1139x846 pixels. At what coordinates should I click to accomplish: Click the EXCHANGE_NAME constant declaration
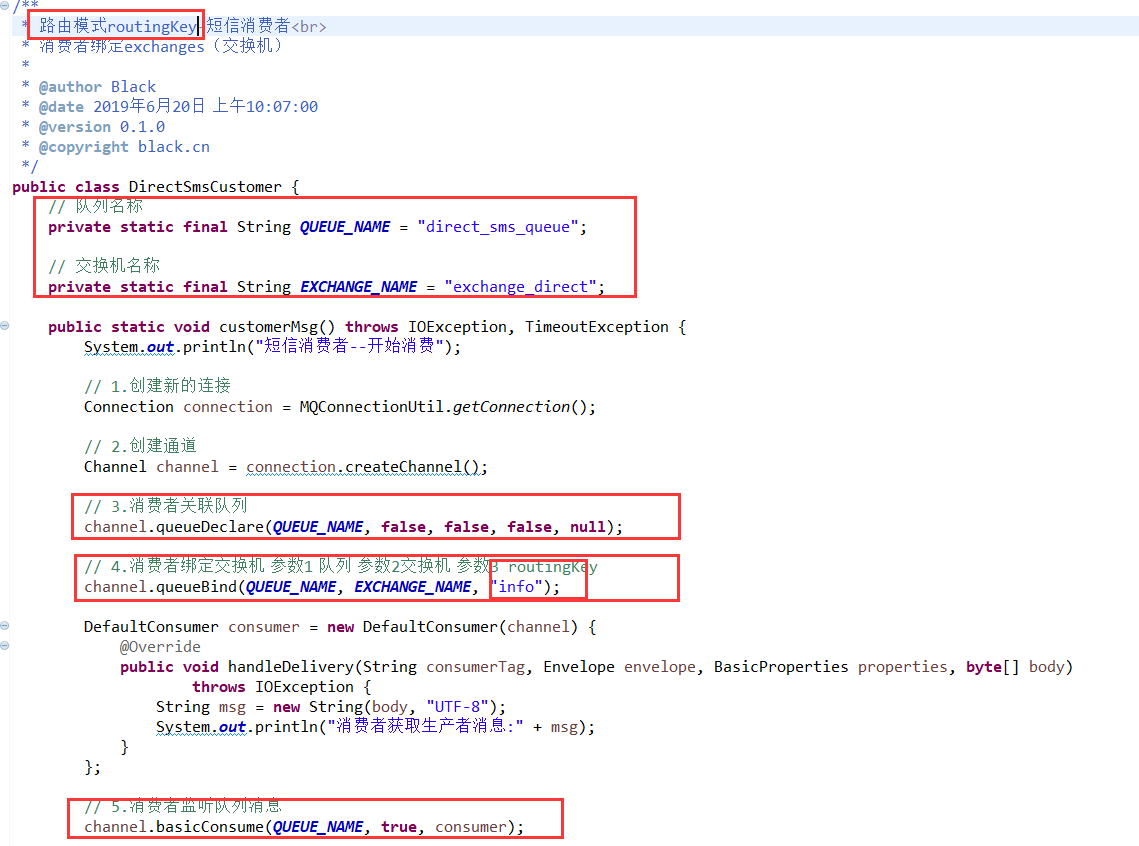[x=358, y=286]
